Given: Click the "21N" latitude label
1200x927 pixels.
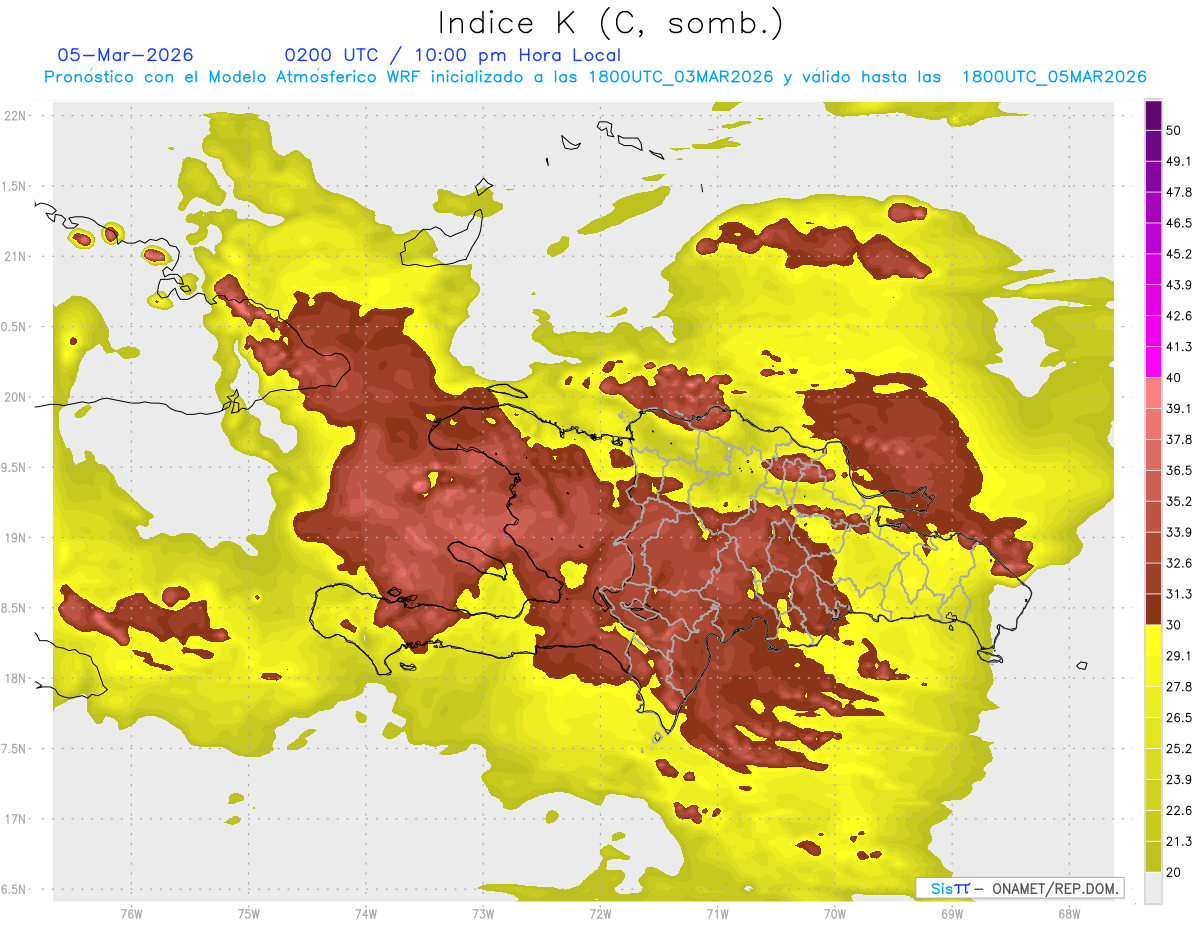Looking at the screenshot, I should click(x=15, y=256).
